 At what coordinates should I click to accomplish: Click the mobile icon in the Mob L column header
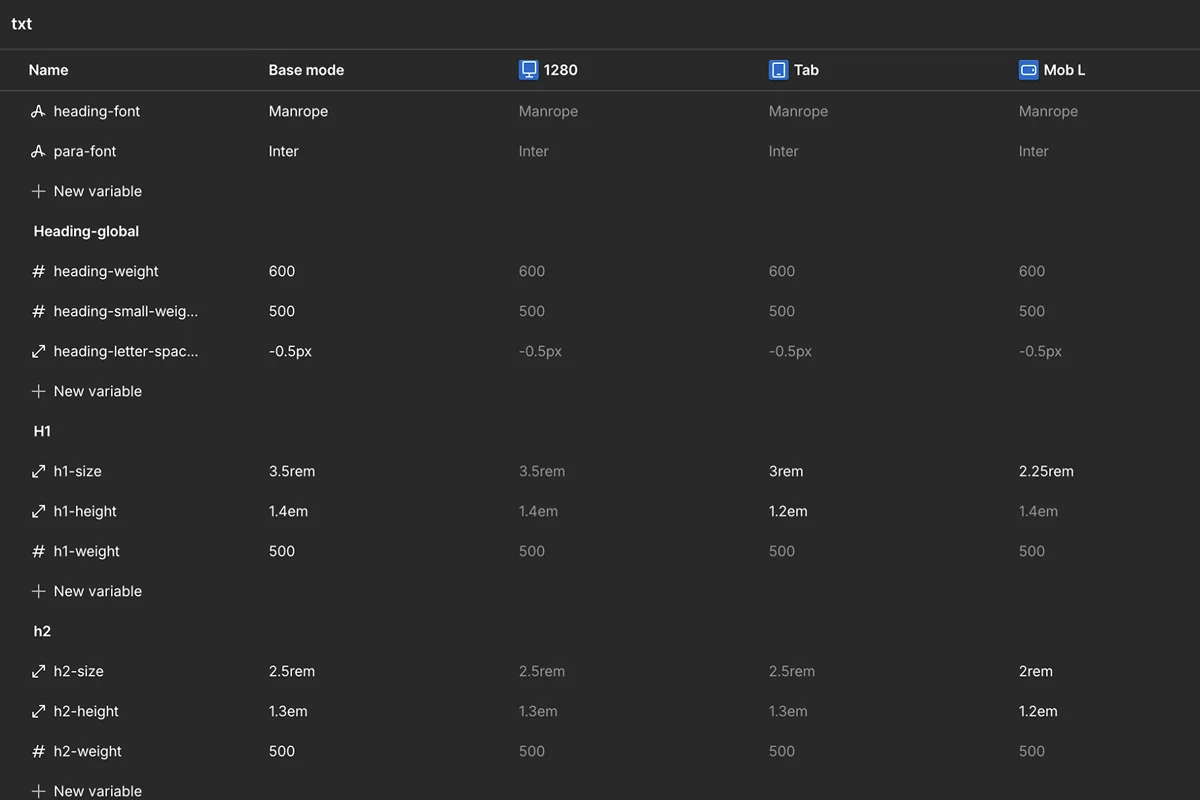click(x=1028, y=70)
